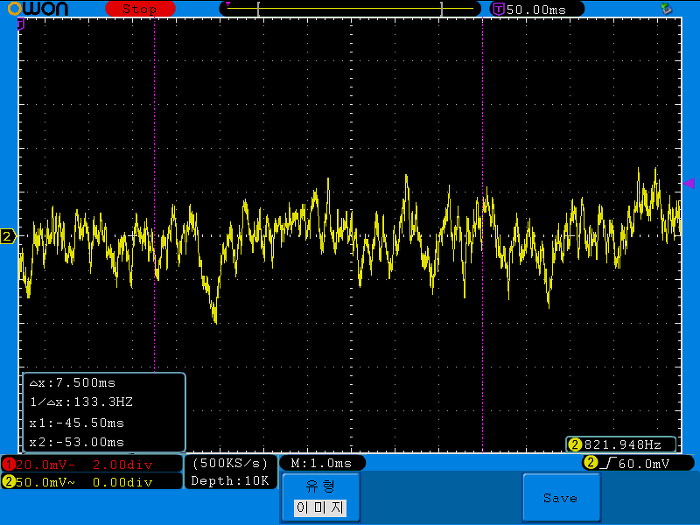Click the x1:-45.50ms cursor value
700x525 pixels.
click(77, 422)
